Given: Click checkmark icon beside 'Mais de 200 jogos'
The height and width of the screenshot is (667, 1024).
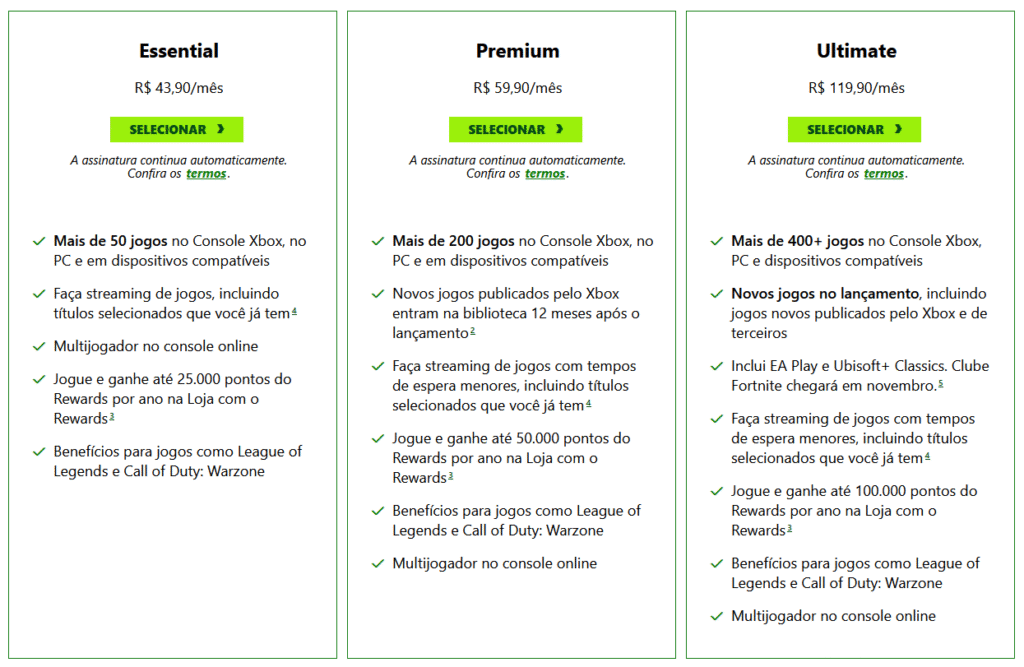Looking at the screenshot, I should click(378, 242).
